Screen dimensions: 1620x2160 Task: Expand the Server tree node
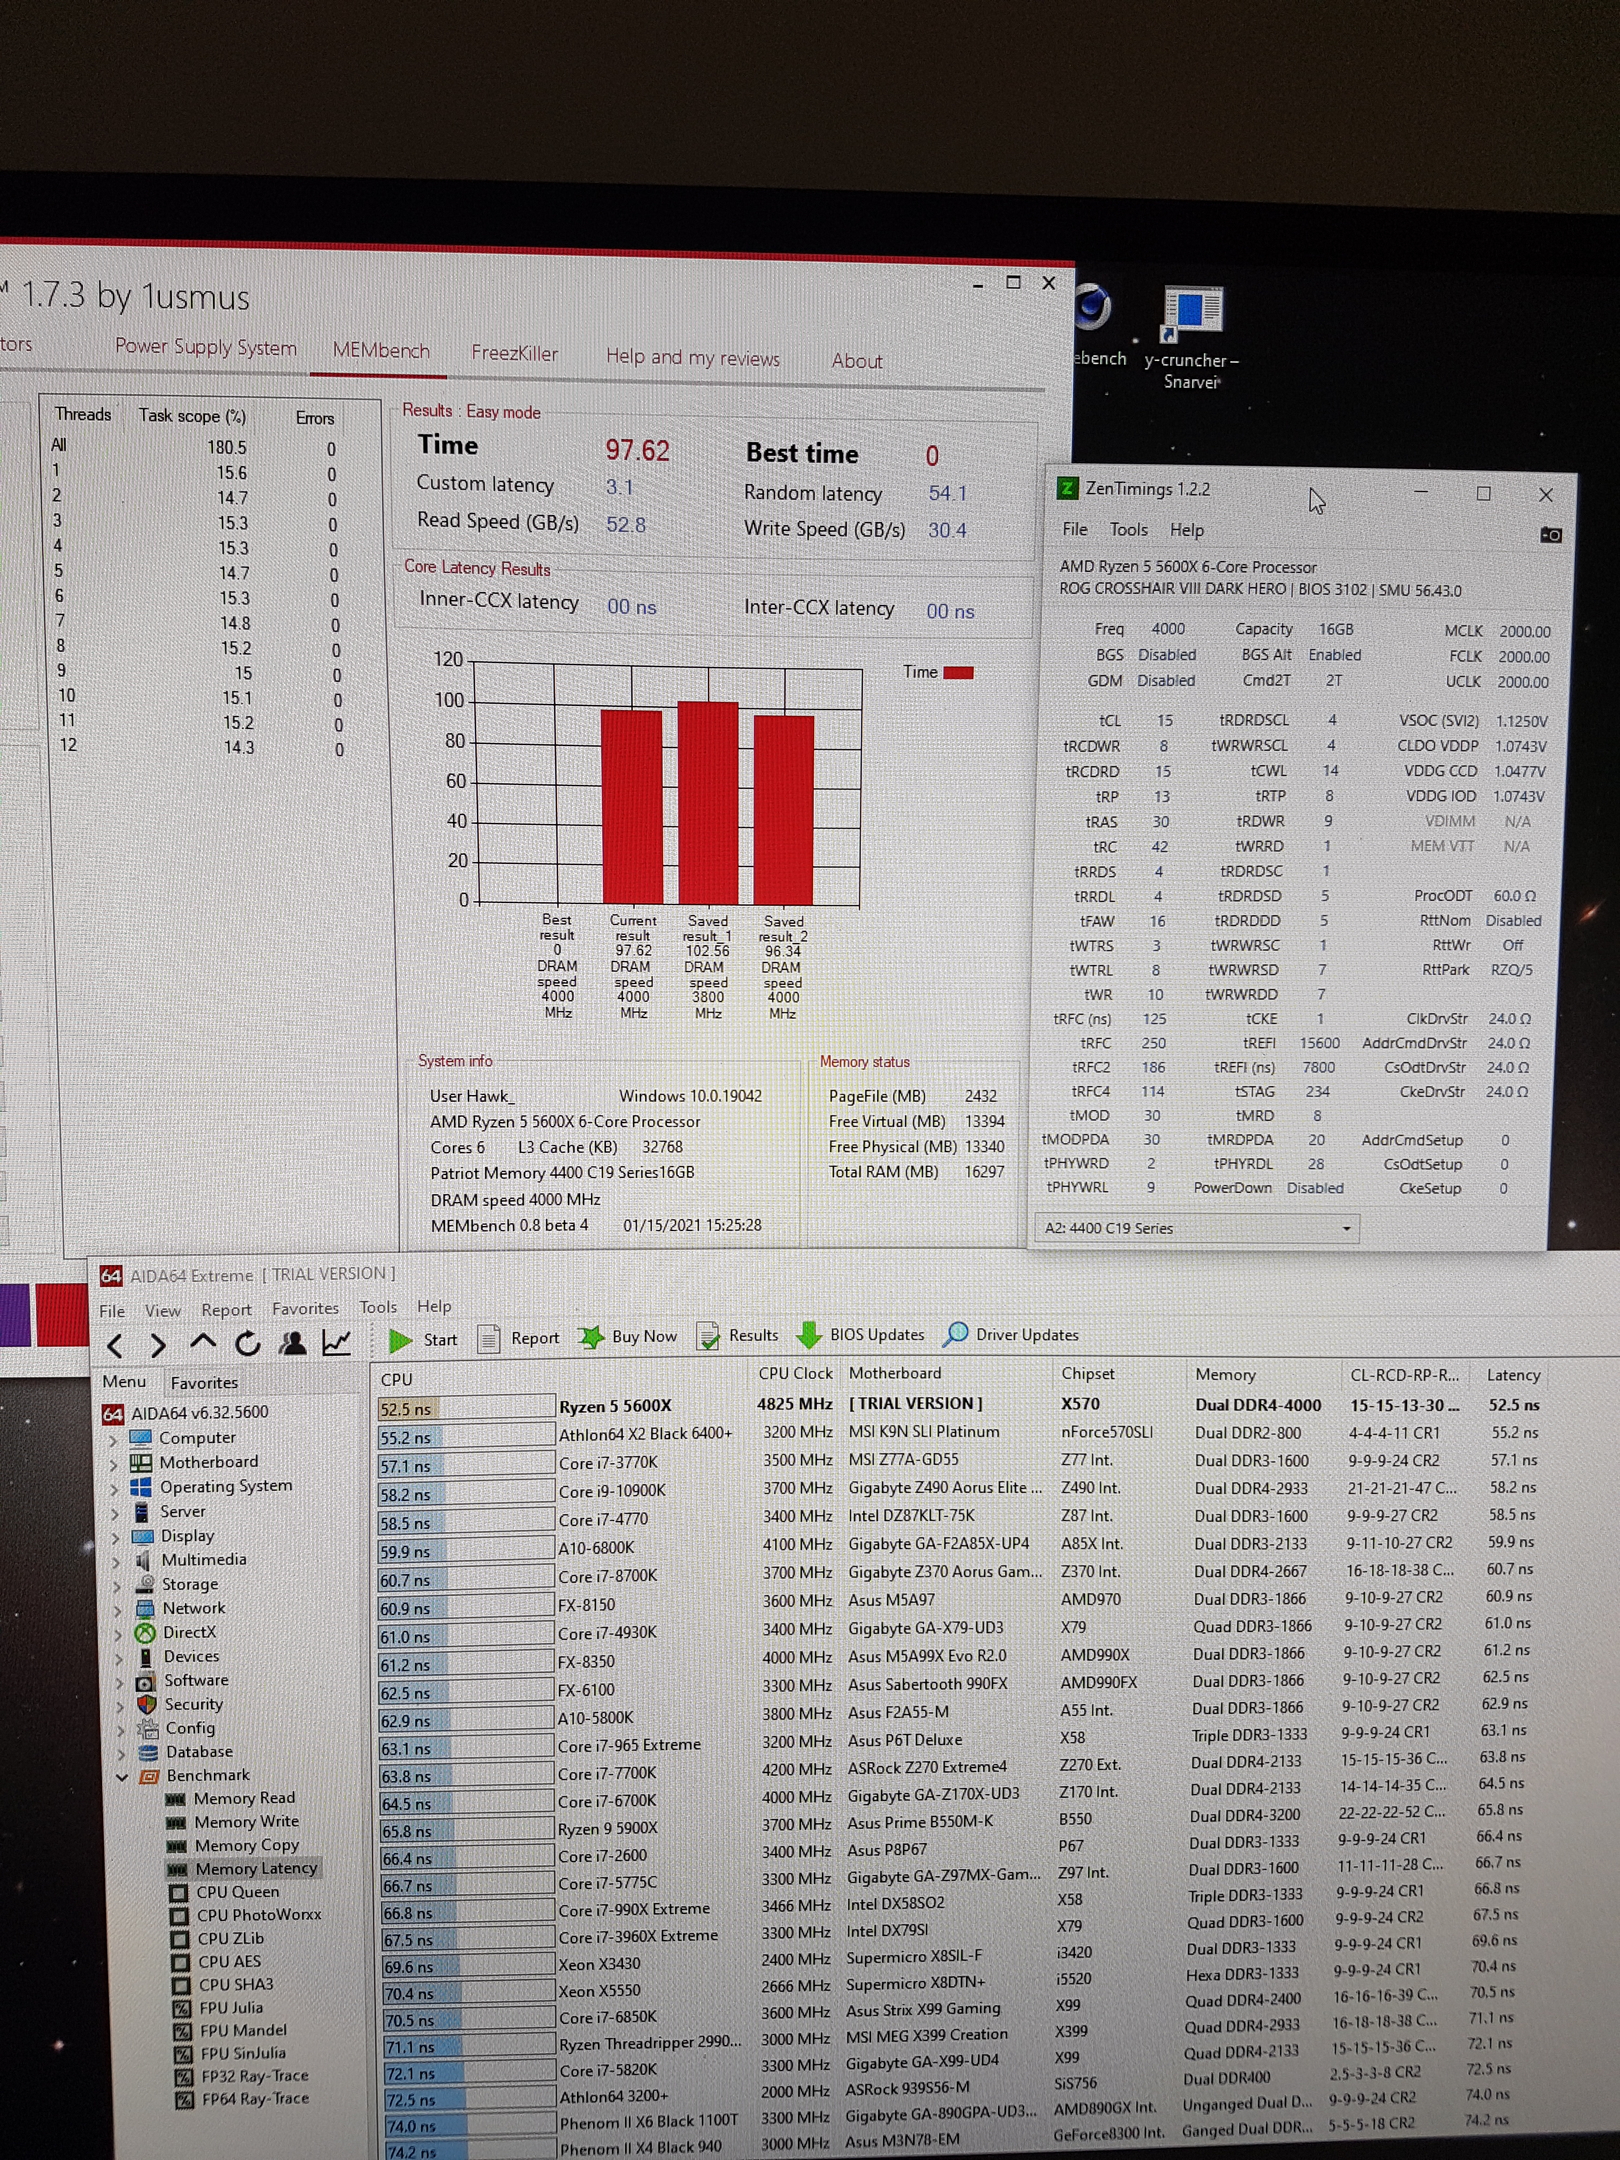114,1514
